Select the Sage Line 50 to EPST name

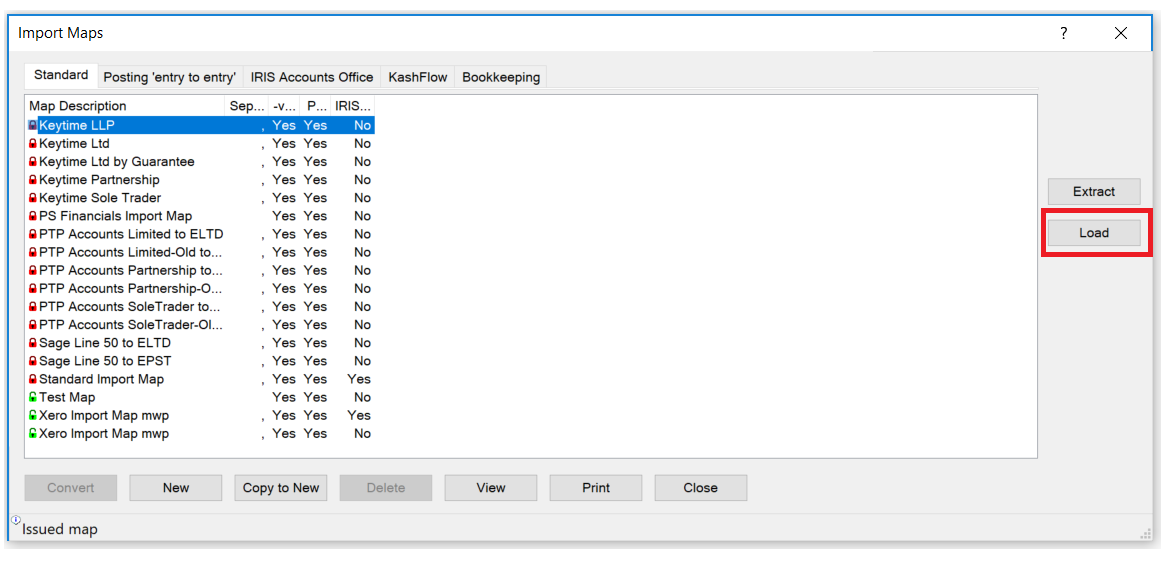(x=106, y=361)
